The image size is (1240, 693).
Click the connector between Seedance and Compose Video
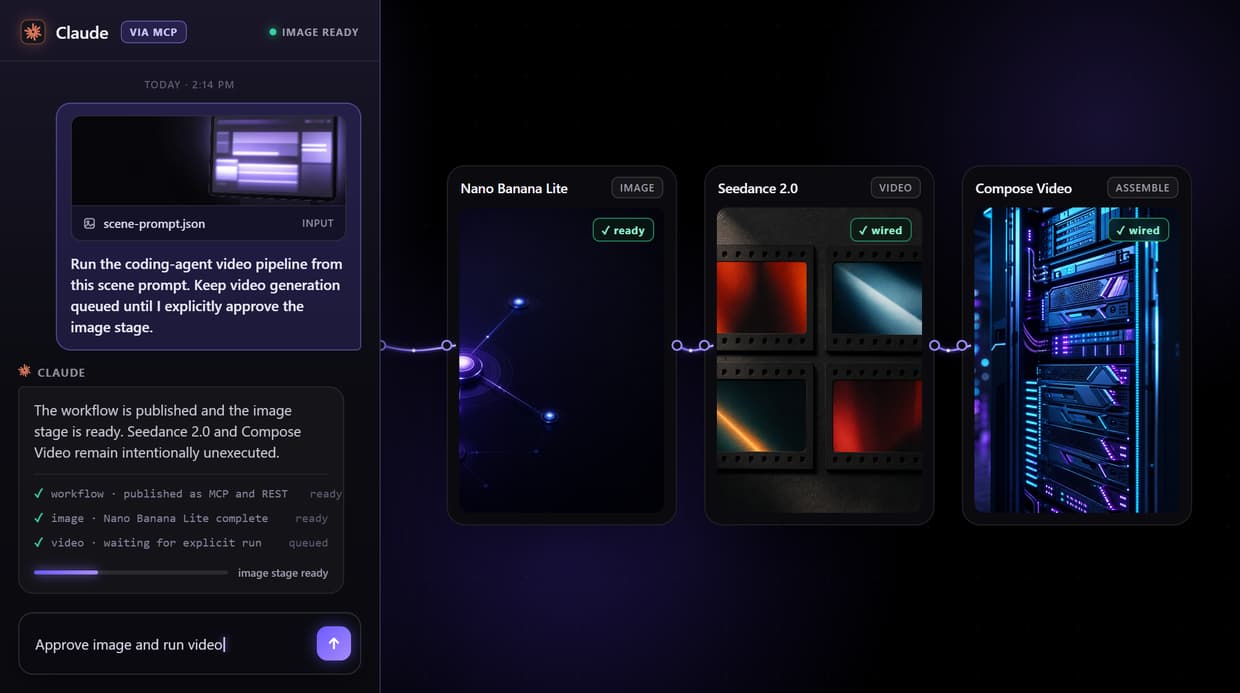(949, 346)
